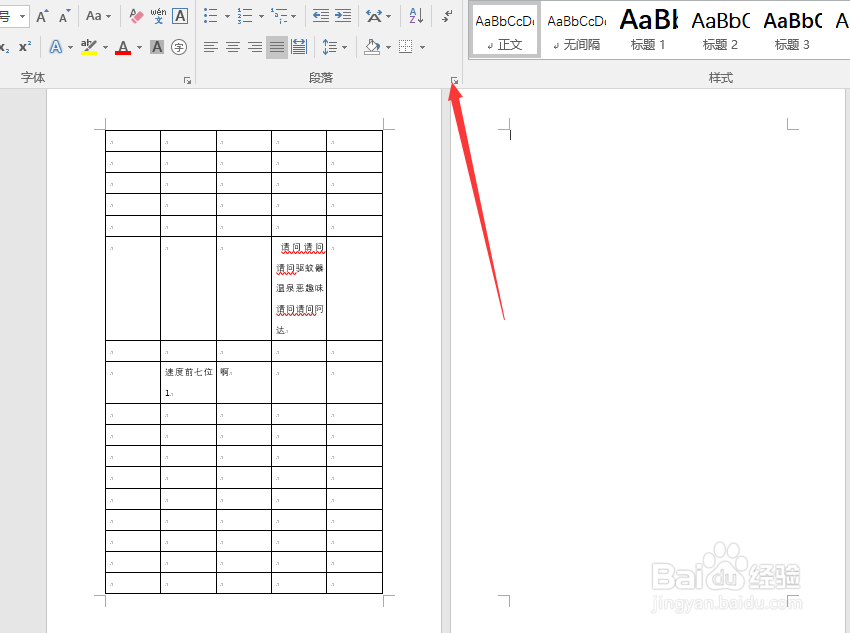The height and width of the screenshot is (633, 850).
Task: Align paragraph text to the left
Action: [x=211, y=47]
